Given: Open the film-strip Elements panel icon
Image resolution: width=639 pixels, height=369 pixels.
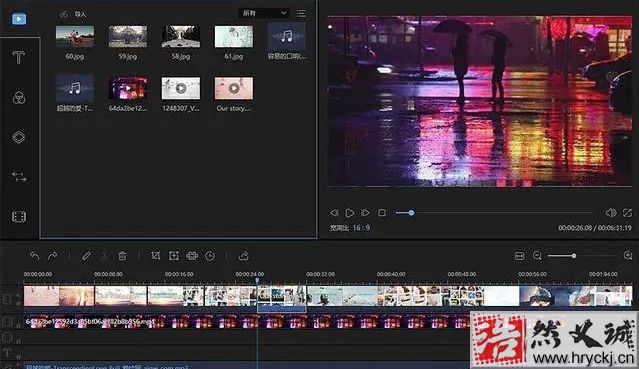Looking at the screenshot, I should 19,217.
